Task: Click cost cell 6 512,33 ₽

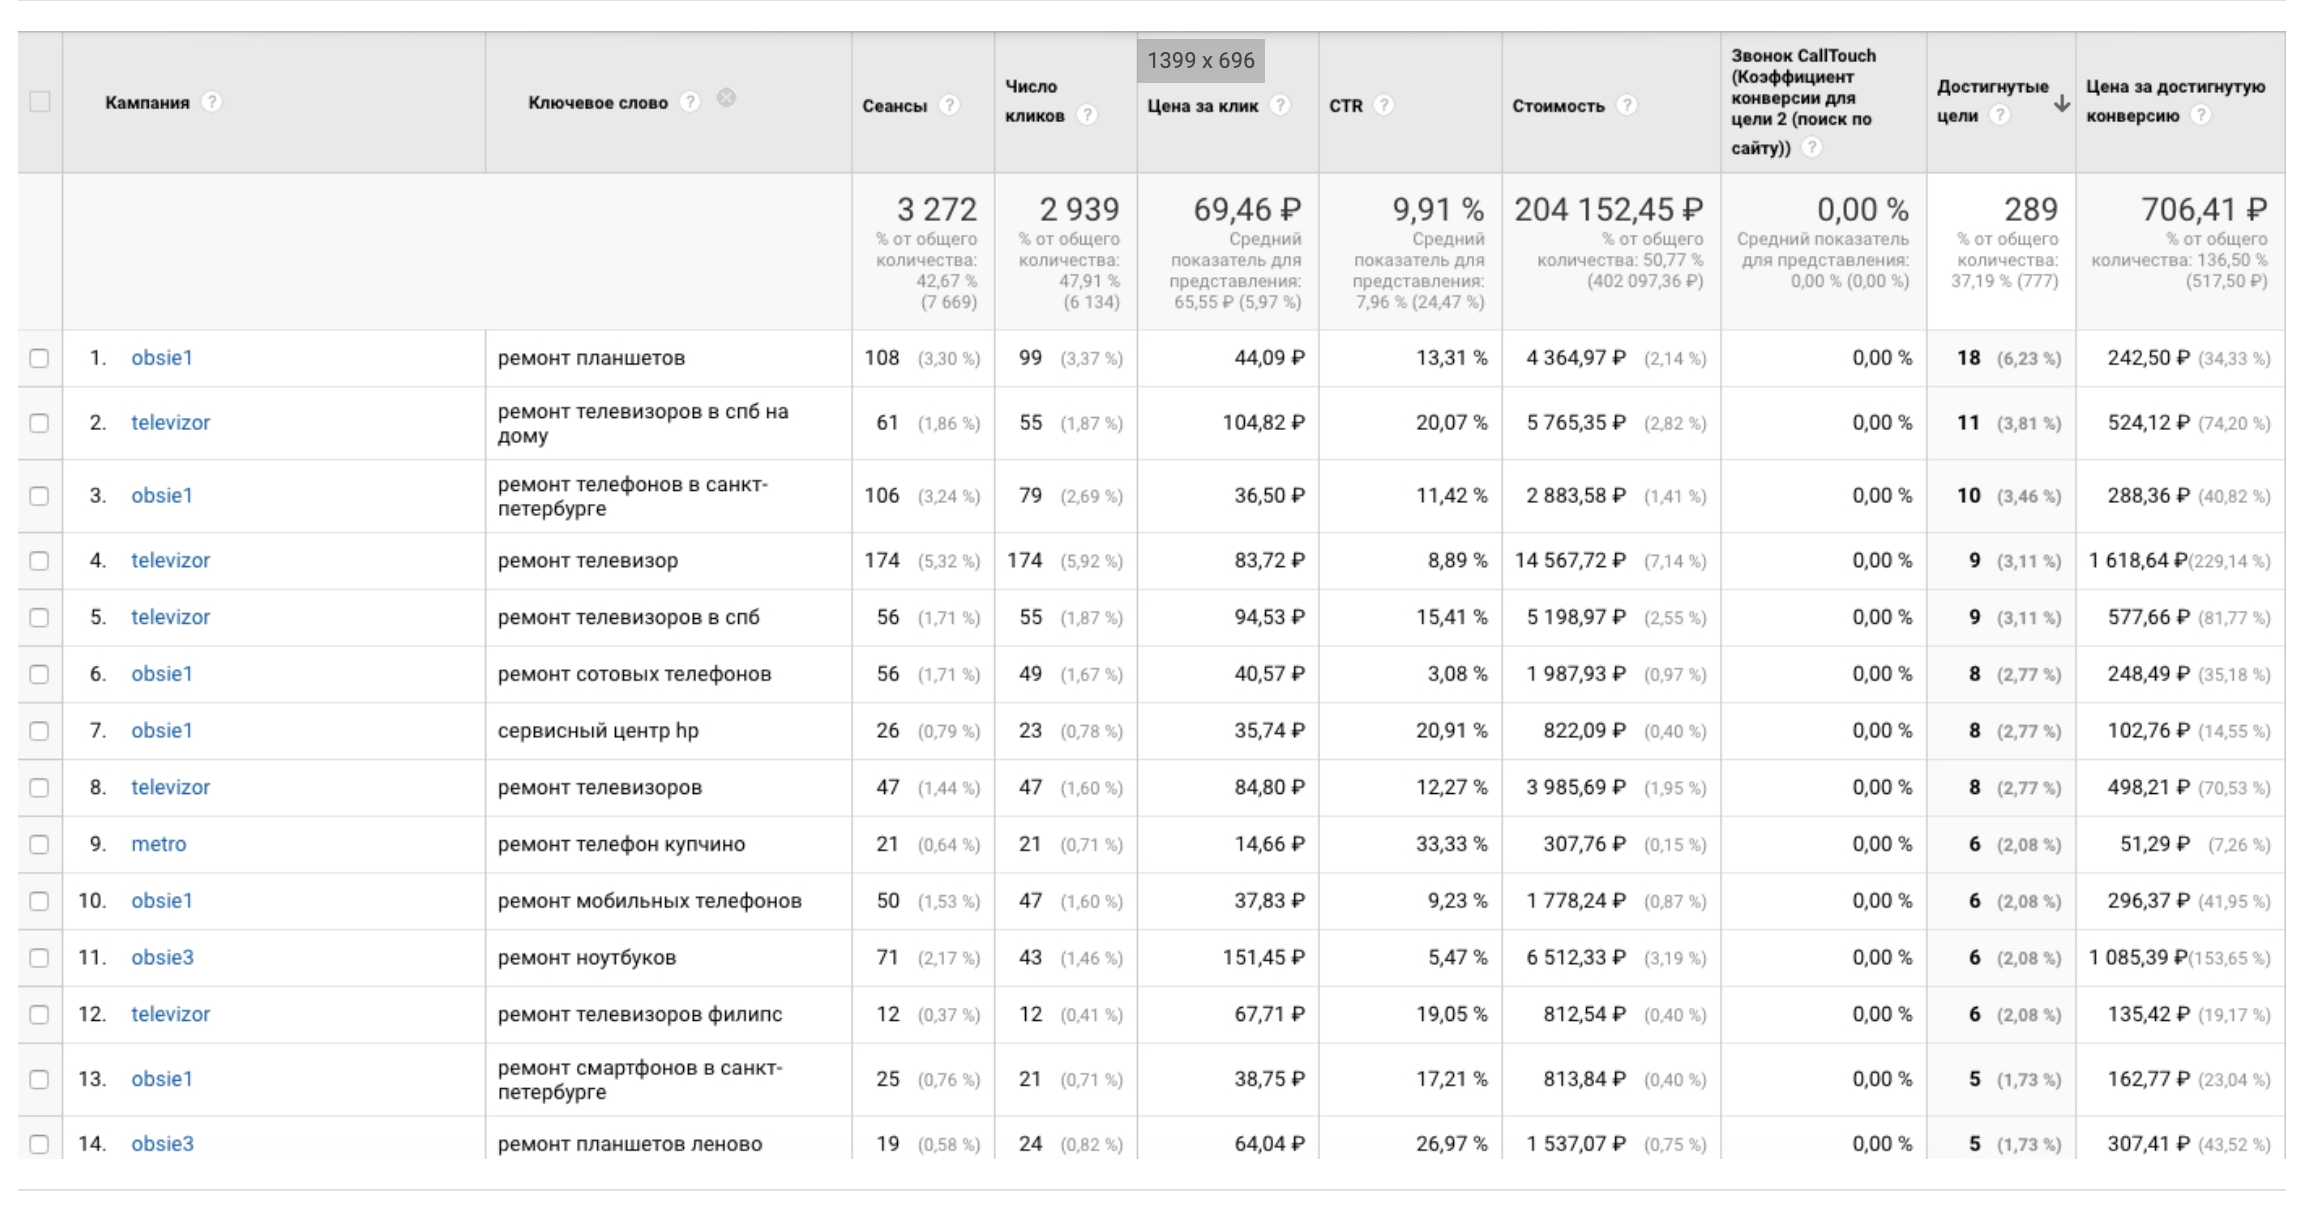Action: [1576, 958]
